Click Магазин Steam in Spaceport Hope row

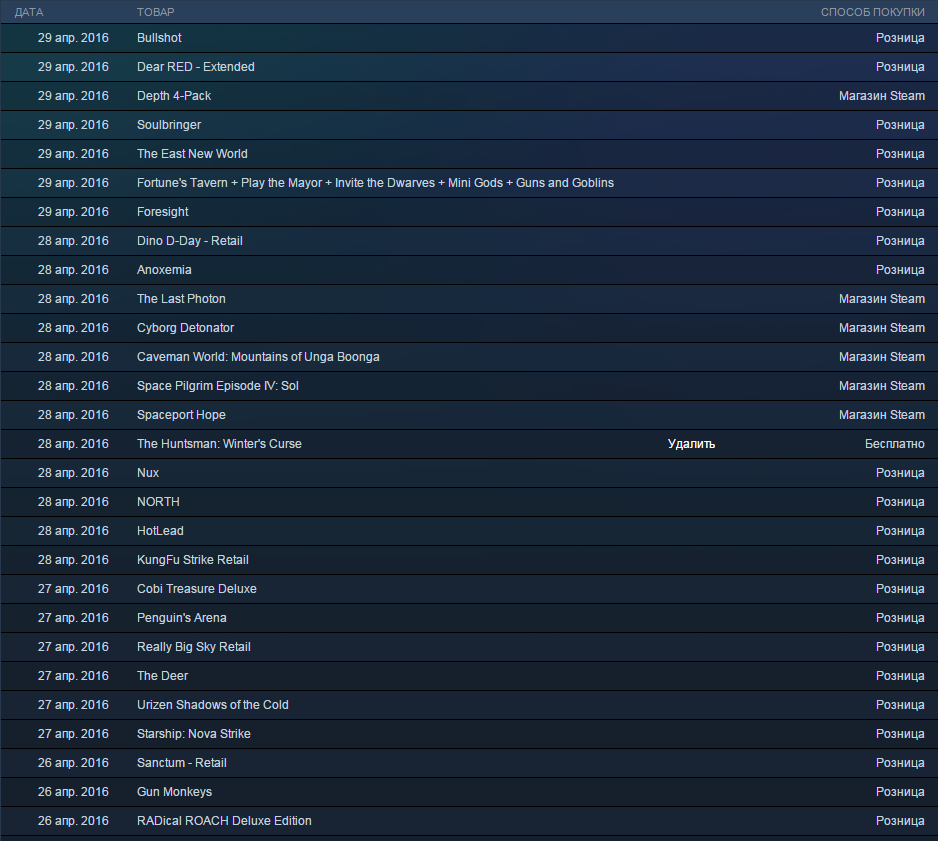tap(882, 415)
